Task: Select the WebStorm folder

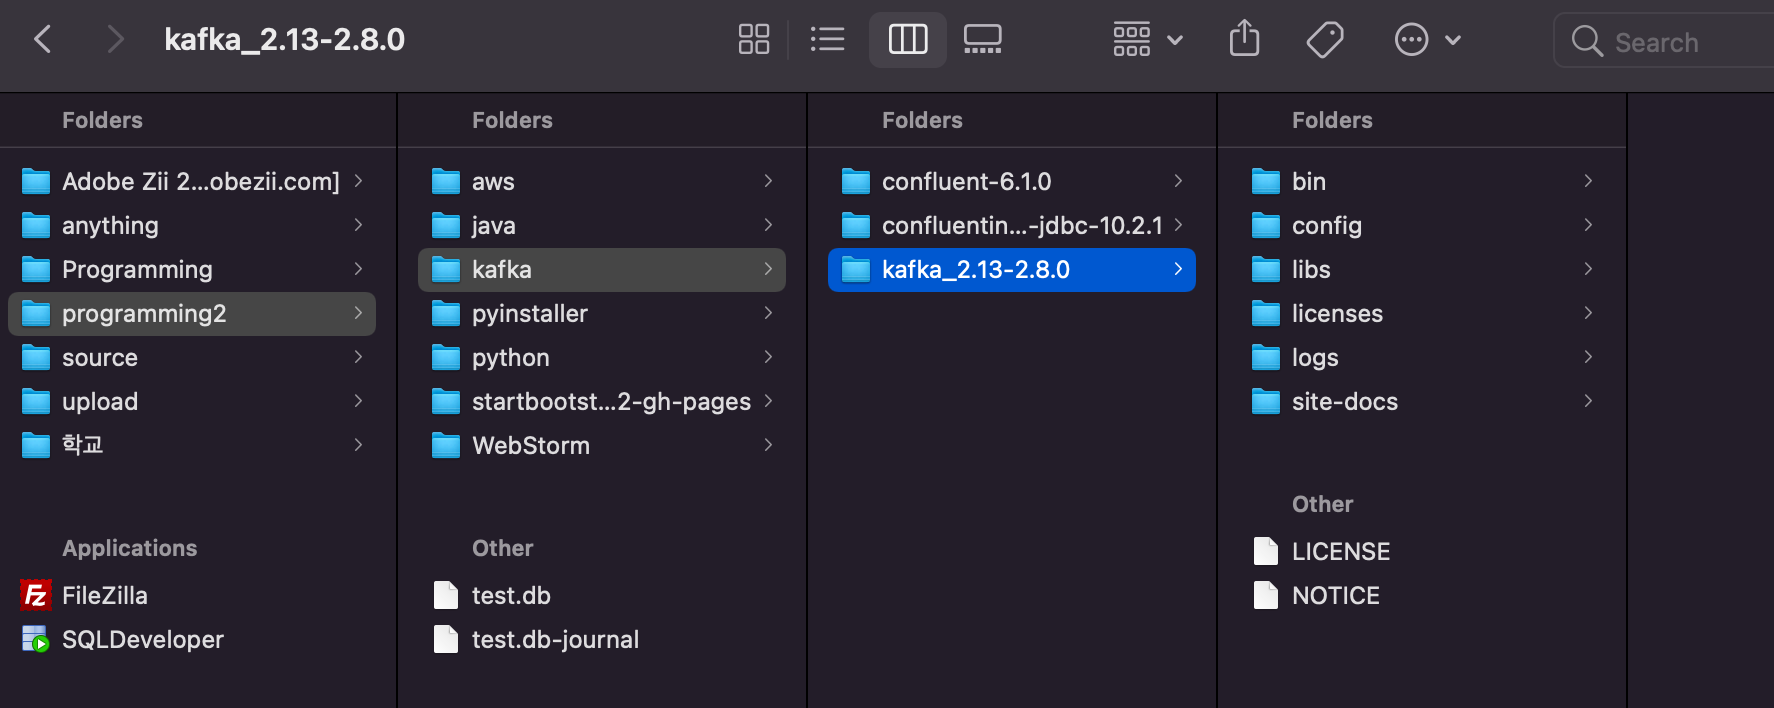Action: point(602,445)
